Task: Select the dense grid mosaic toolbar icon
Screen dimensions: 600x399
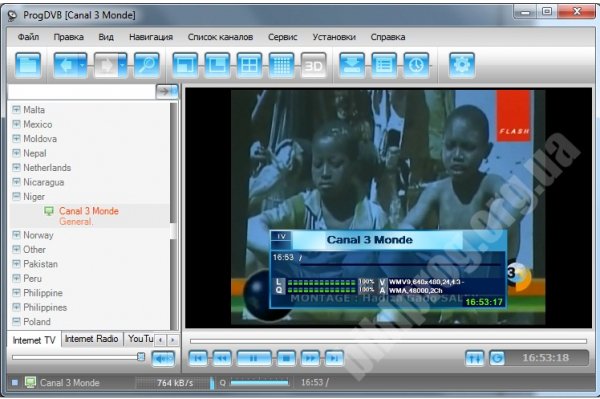Action: [282, 65]
